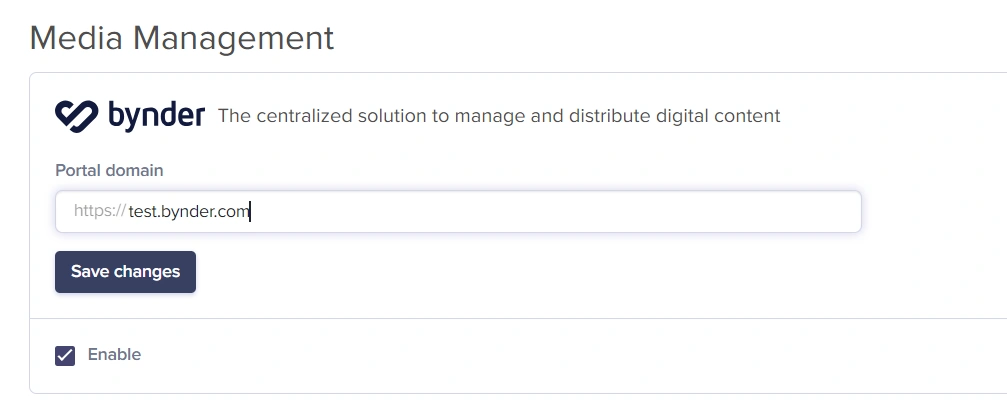The height and width of the screenshot is (410, 1007).
Task: Click the test.bynder.com text in field
Action: tap(189, 211)
